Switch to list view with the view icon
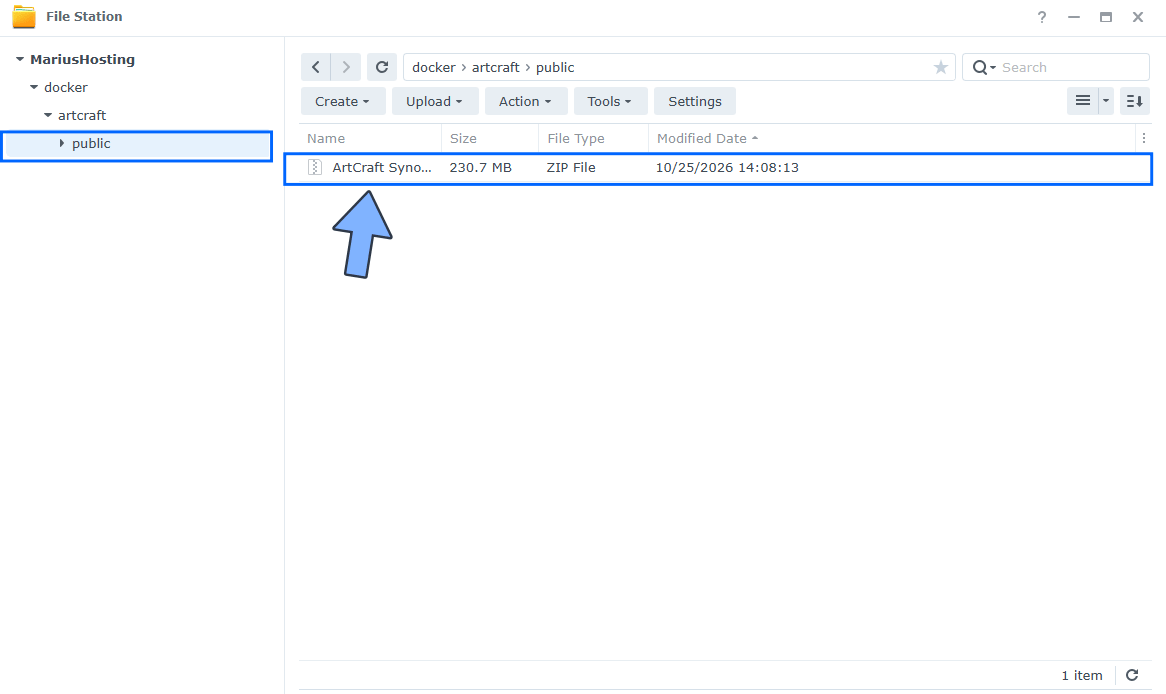The height and width of the screenshot is (694, 1166). tap(1083, 100)
